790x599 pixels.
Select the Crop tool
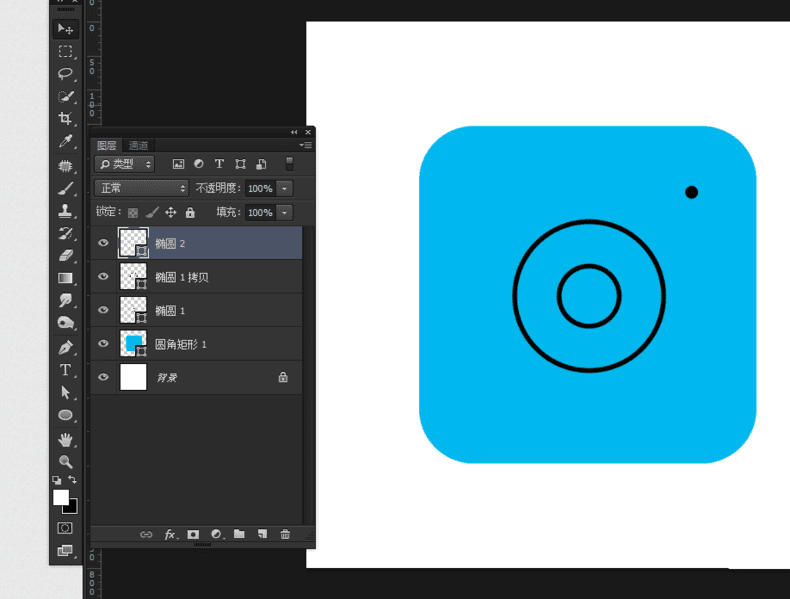(65, 118)
